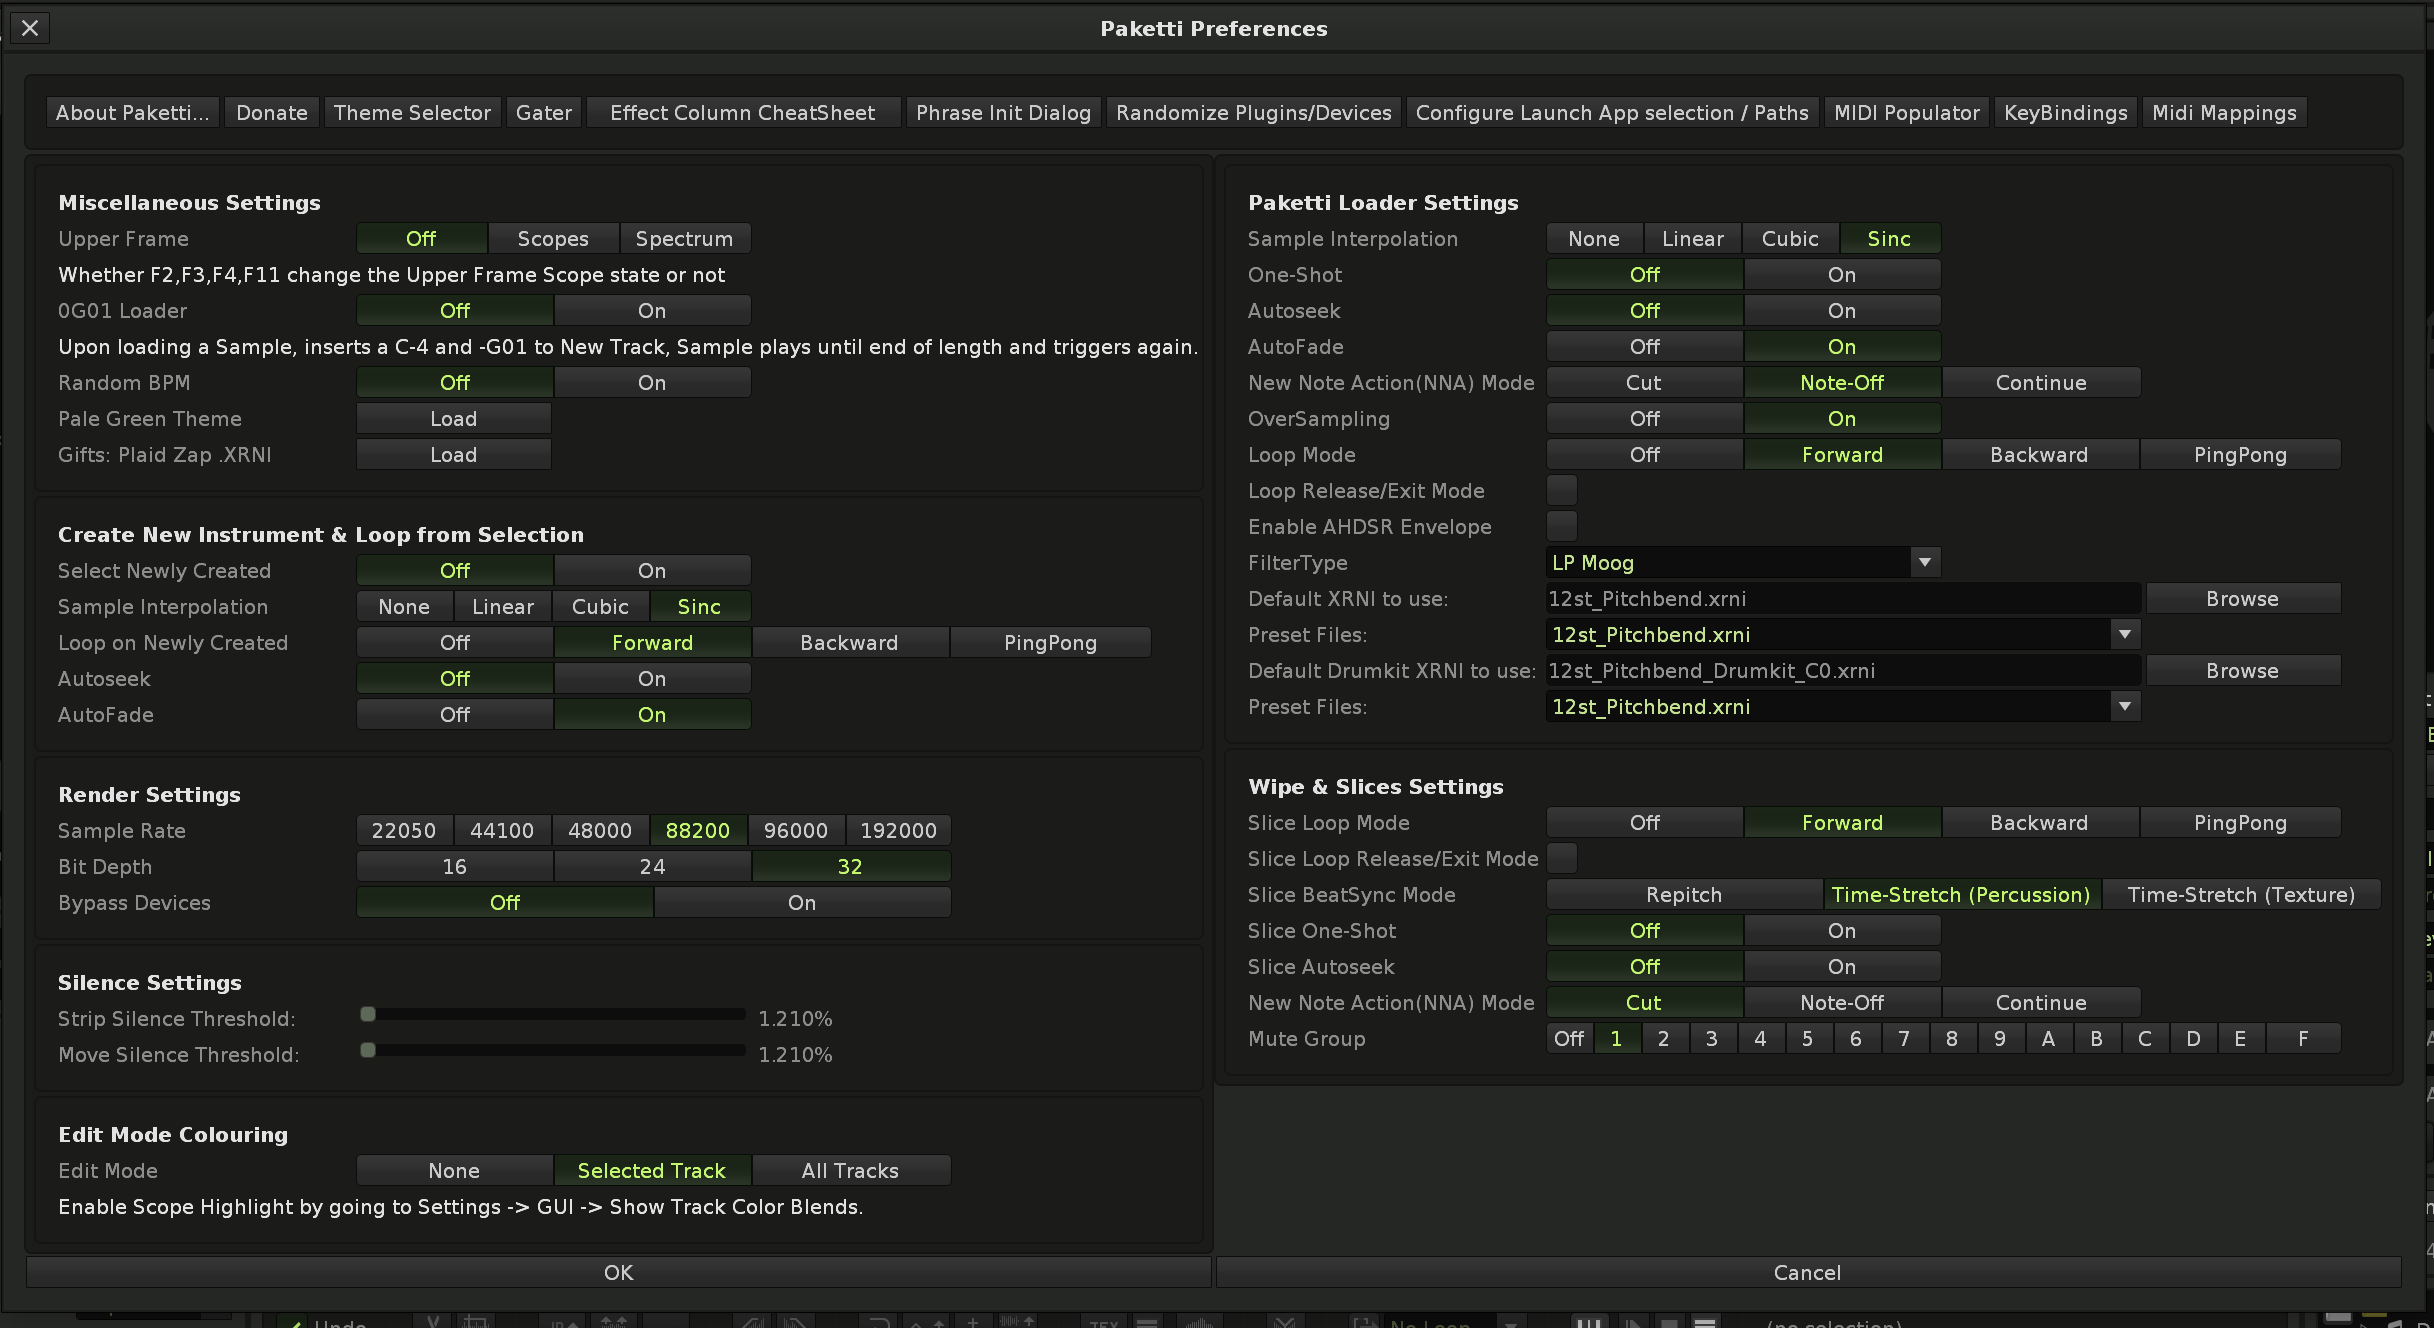Open the KeyBindings dialog
Screen dimensions: 2434x1328
tap(2065, 113)
